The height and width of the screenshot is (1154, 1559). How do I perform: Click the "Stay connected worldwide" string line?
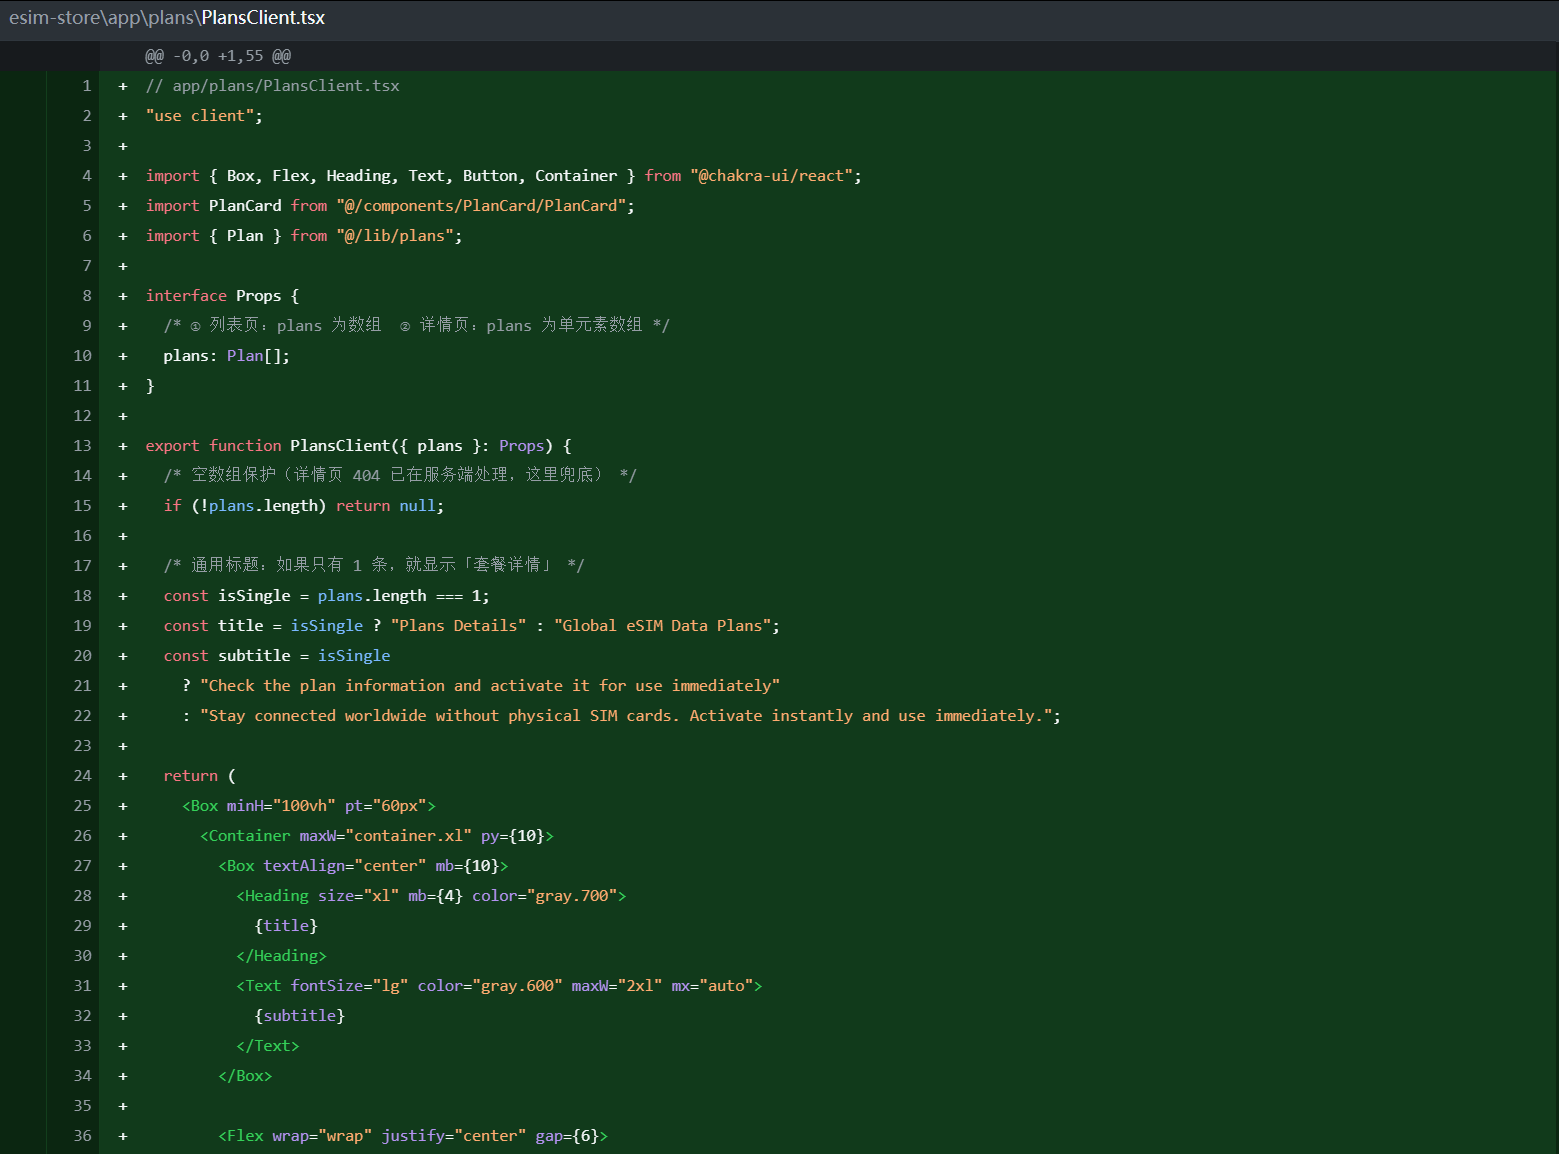[x=621, y=716]
